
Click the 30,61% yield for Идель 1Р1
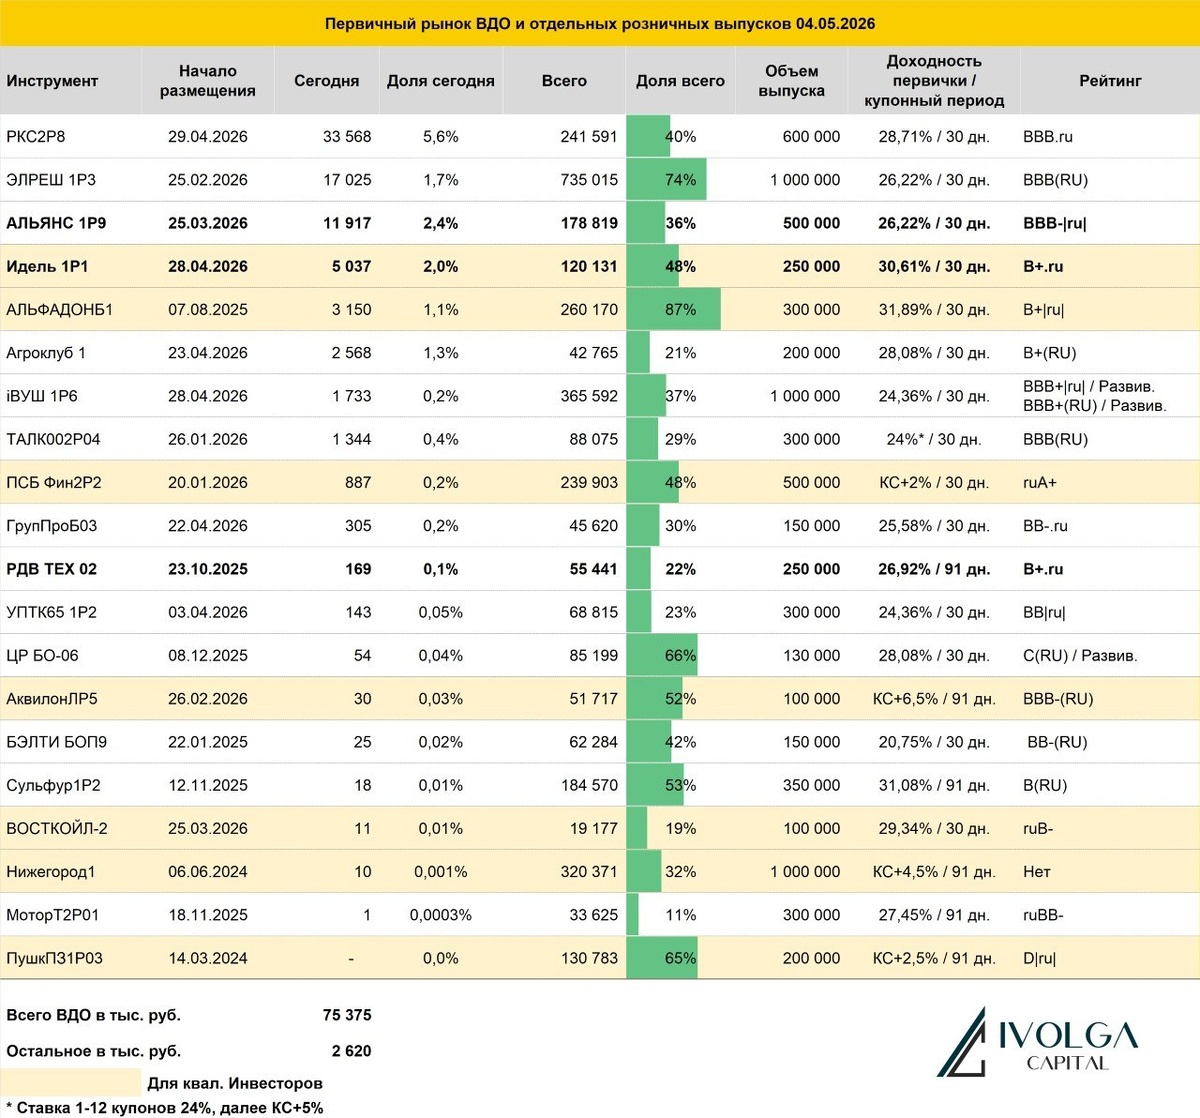[x=934, y=267]
